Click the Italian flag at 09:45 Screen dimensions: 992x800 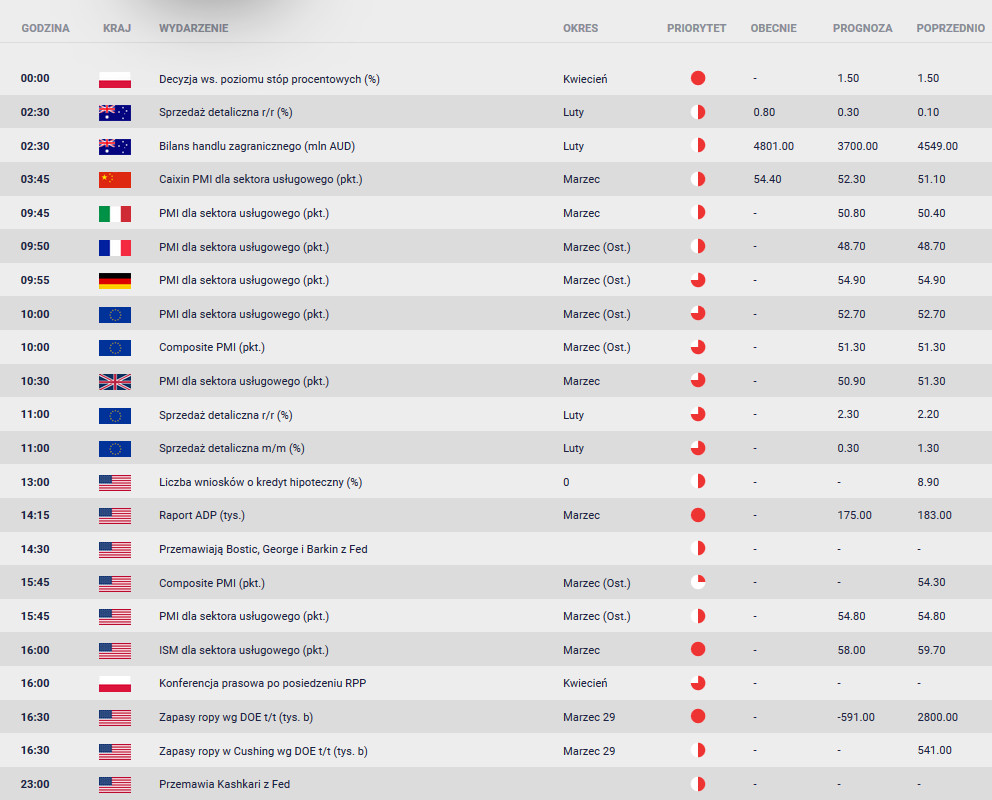pyautogui.click(x=115, y=213)
